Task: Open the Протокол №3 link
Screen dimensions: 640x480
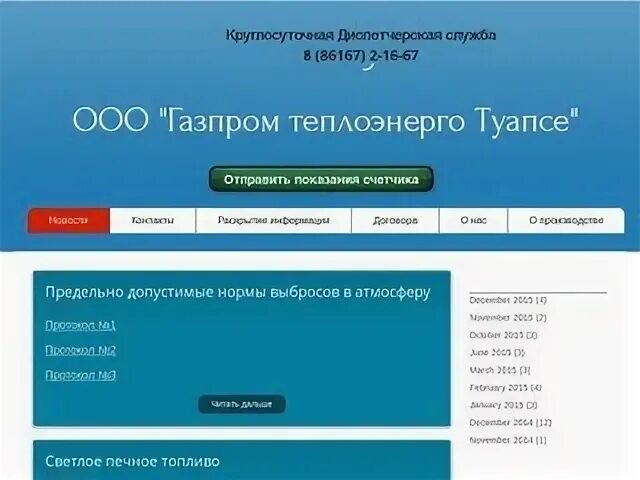Action: tap(80, 375)
